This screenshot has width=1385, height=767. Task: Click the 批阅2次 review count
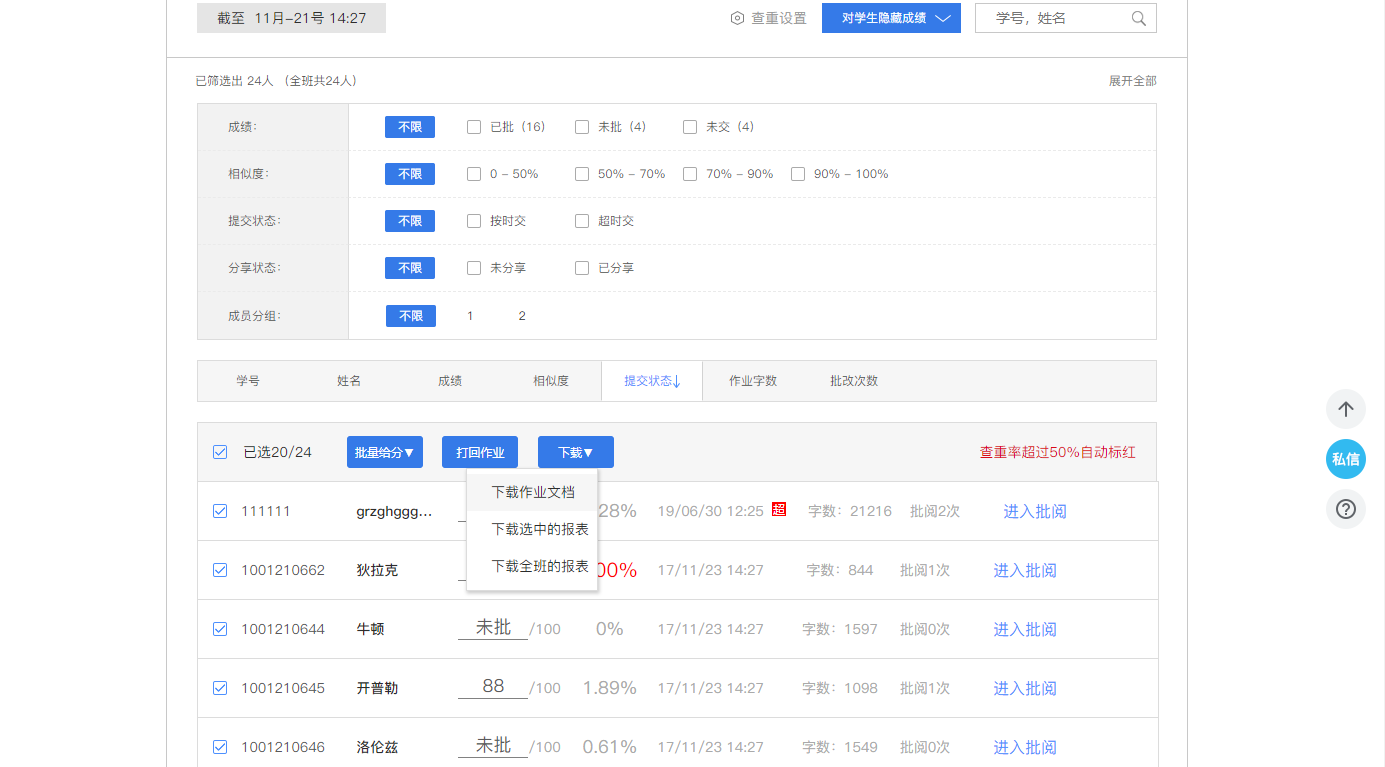pos(935,511)
